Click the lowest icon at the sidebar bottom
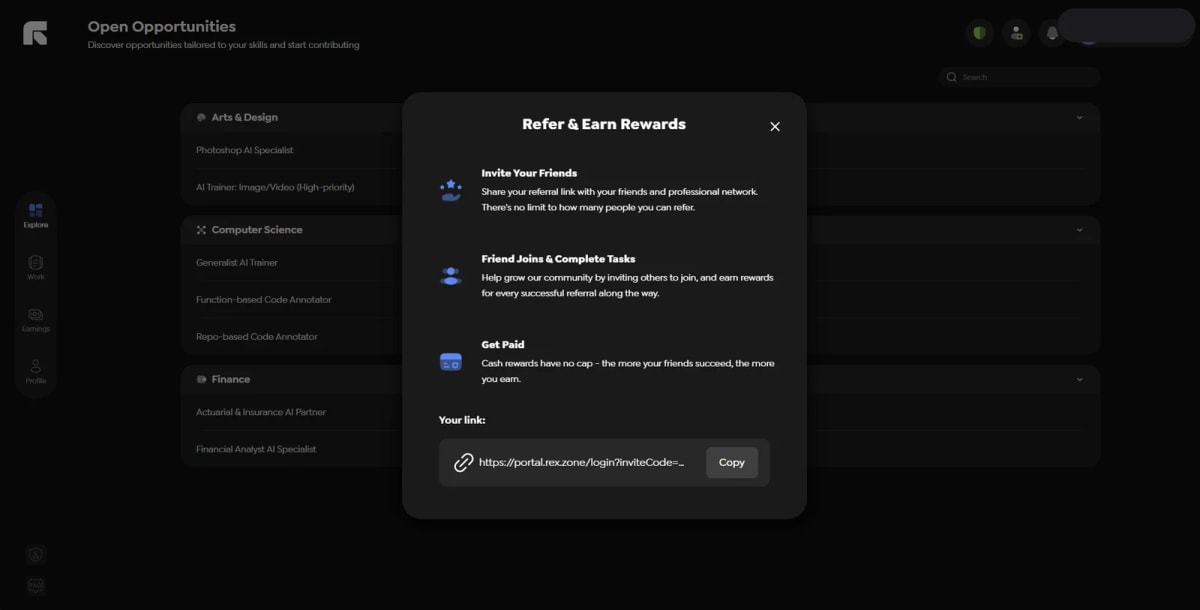This screenshot has width=1200, height=610. click(36, 585)
